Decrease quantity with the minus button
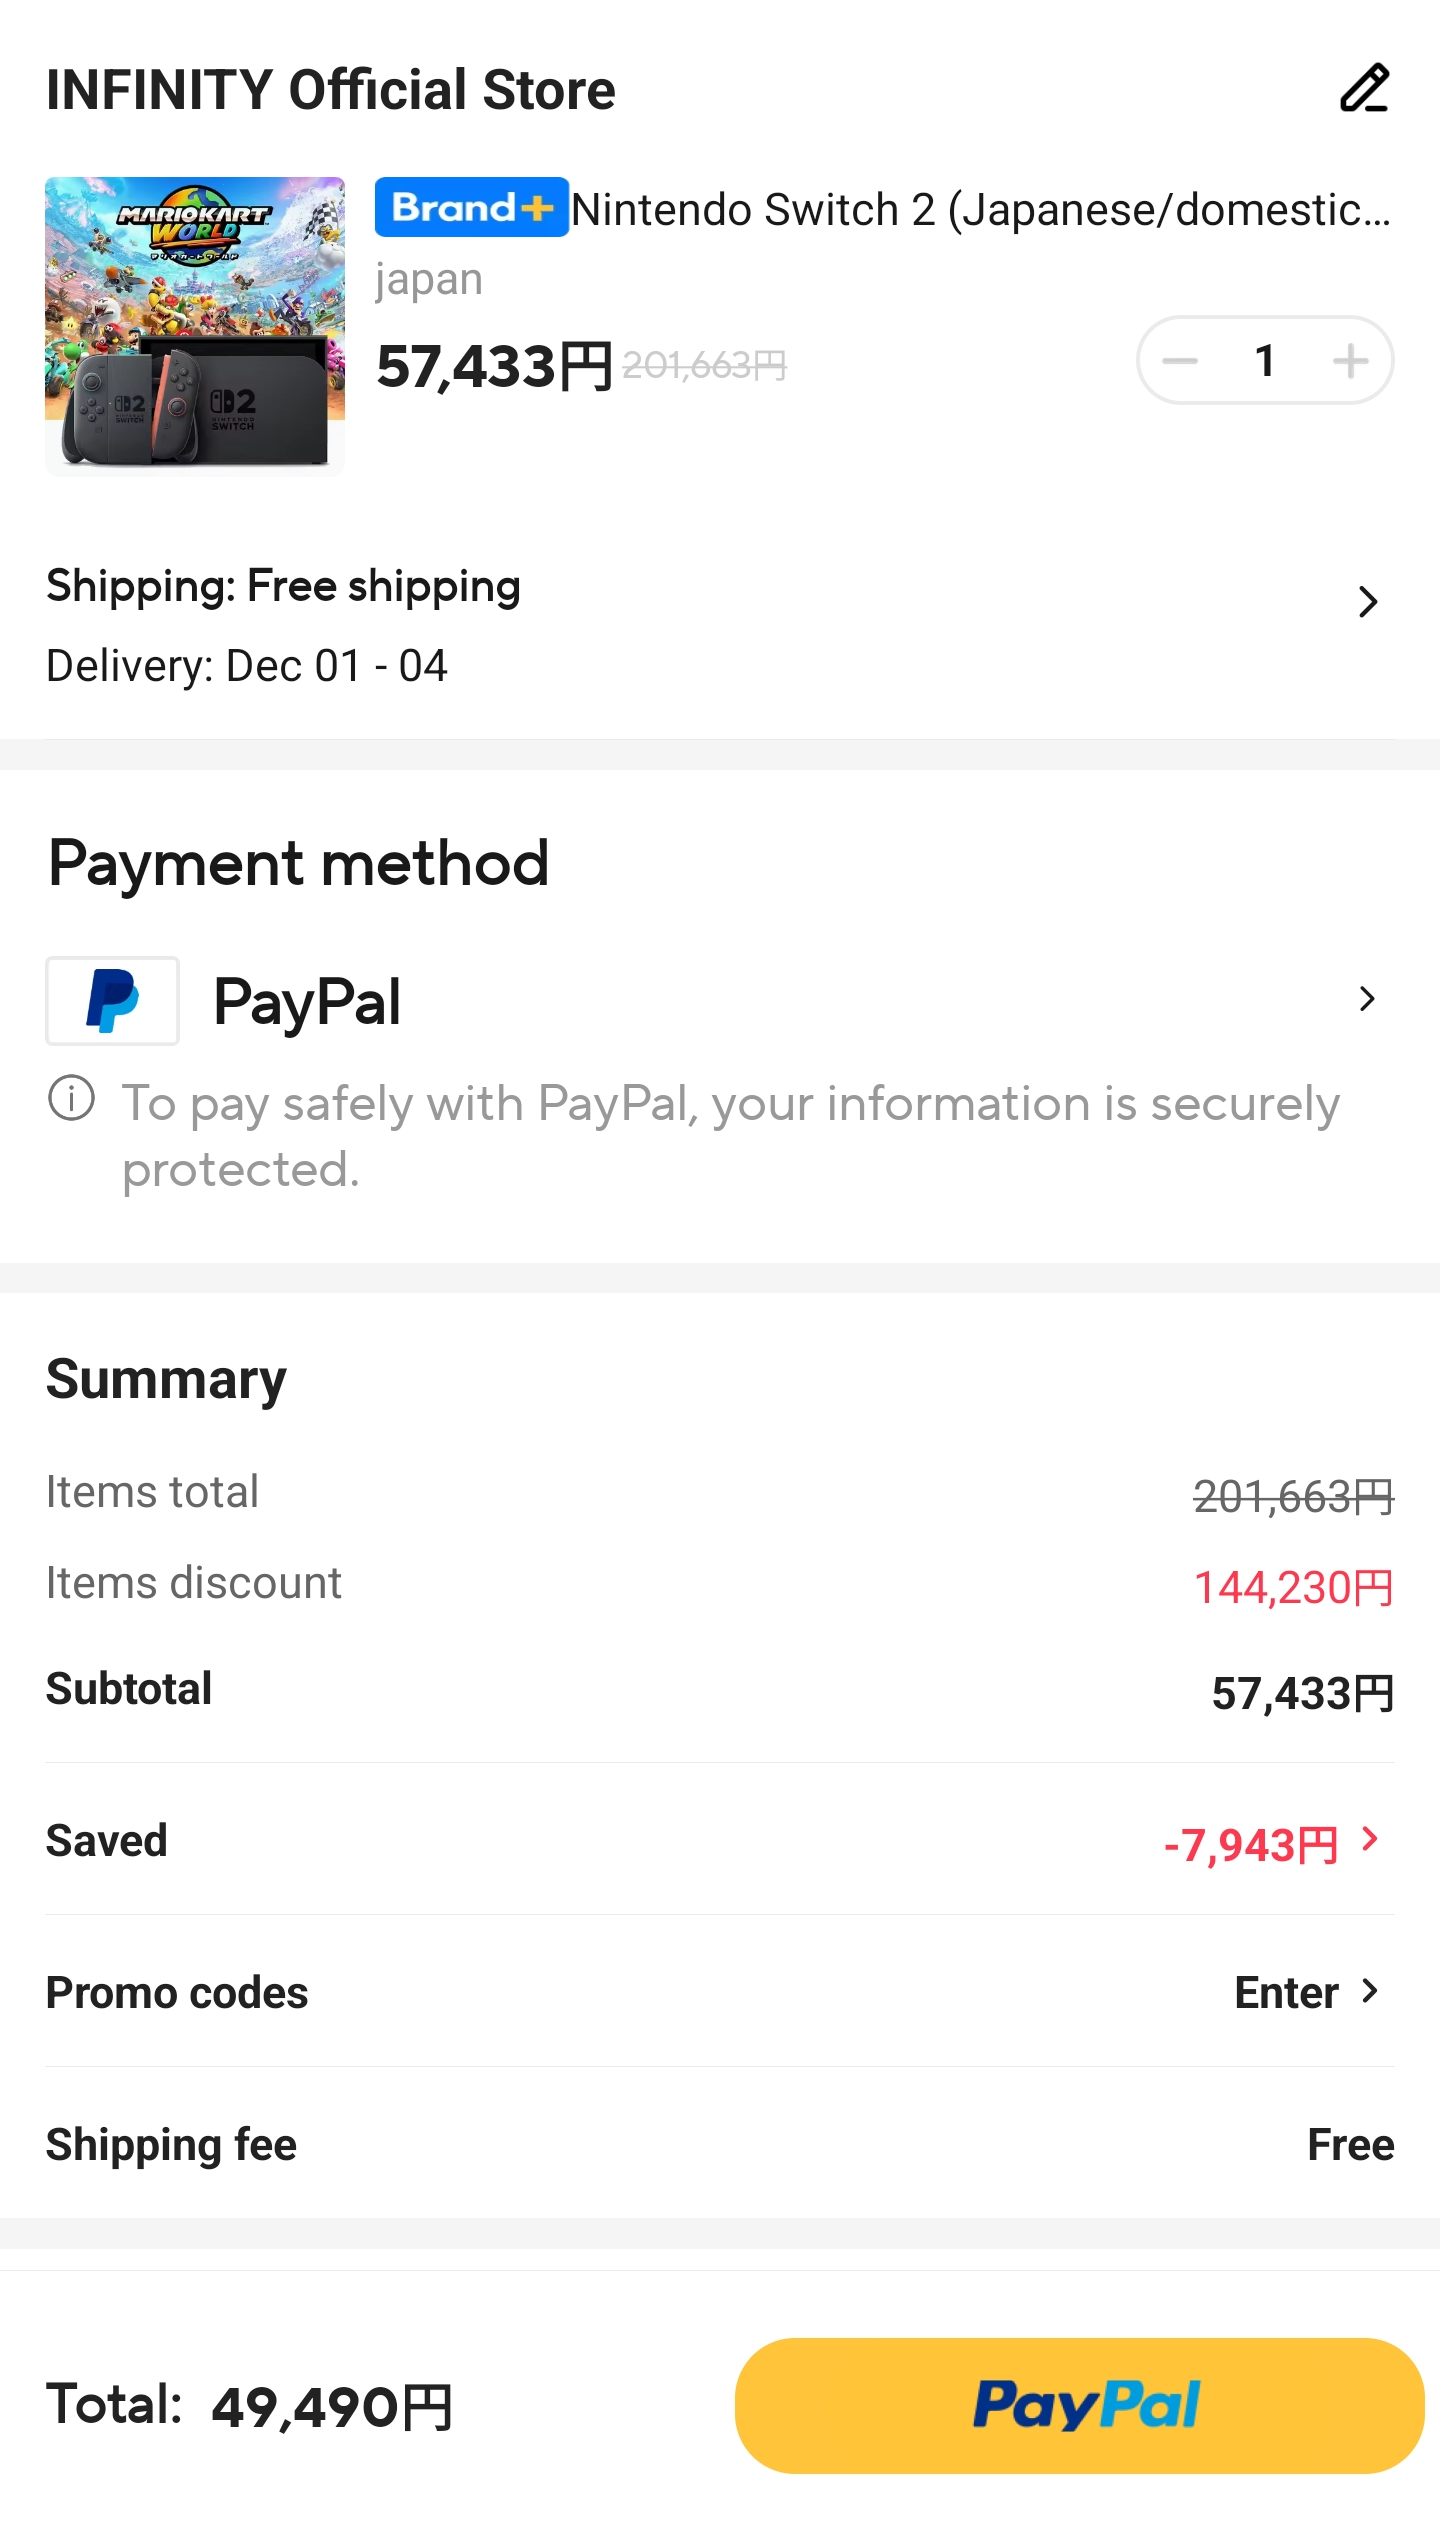1440x2533 pixels. [x=1180, y=361]
